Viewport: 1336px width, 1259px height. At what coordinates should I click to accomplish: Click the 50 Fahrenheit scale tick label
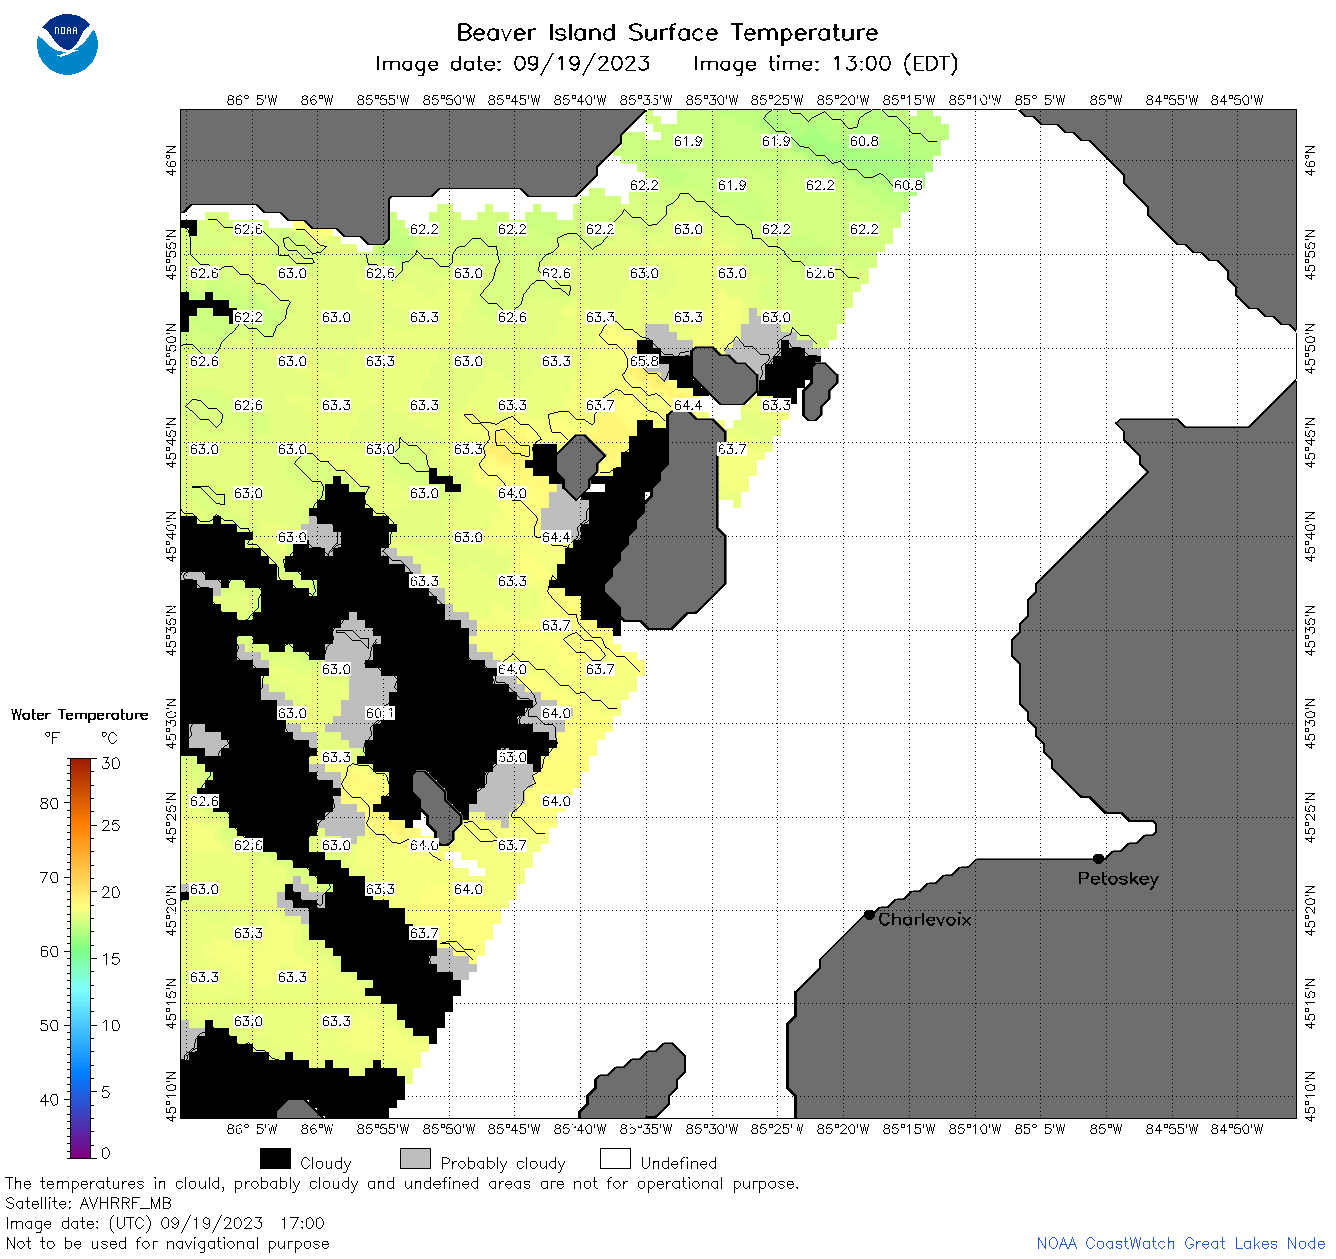(49, 1025)
